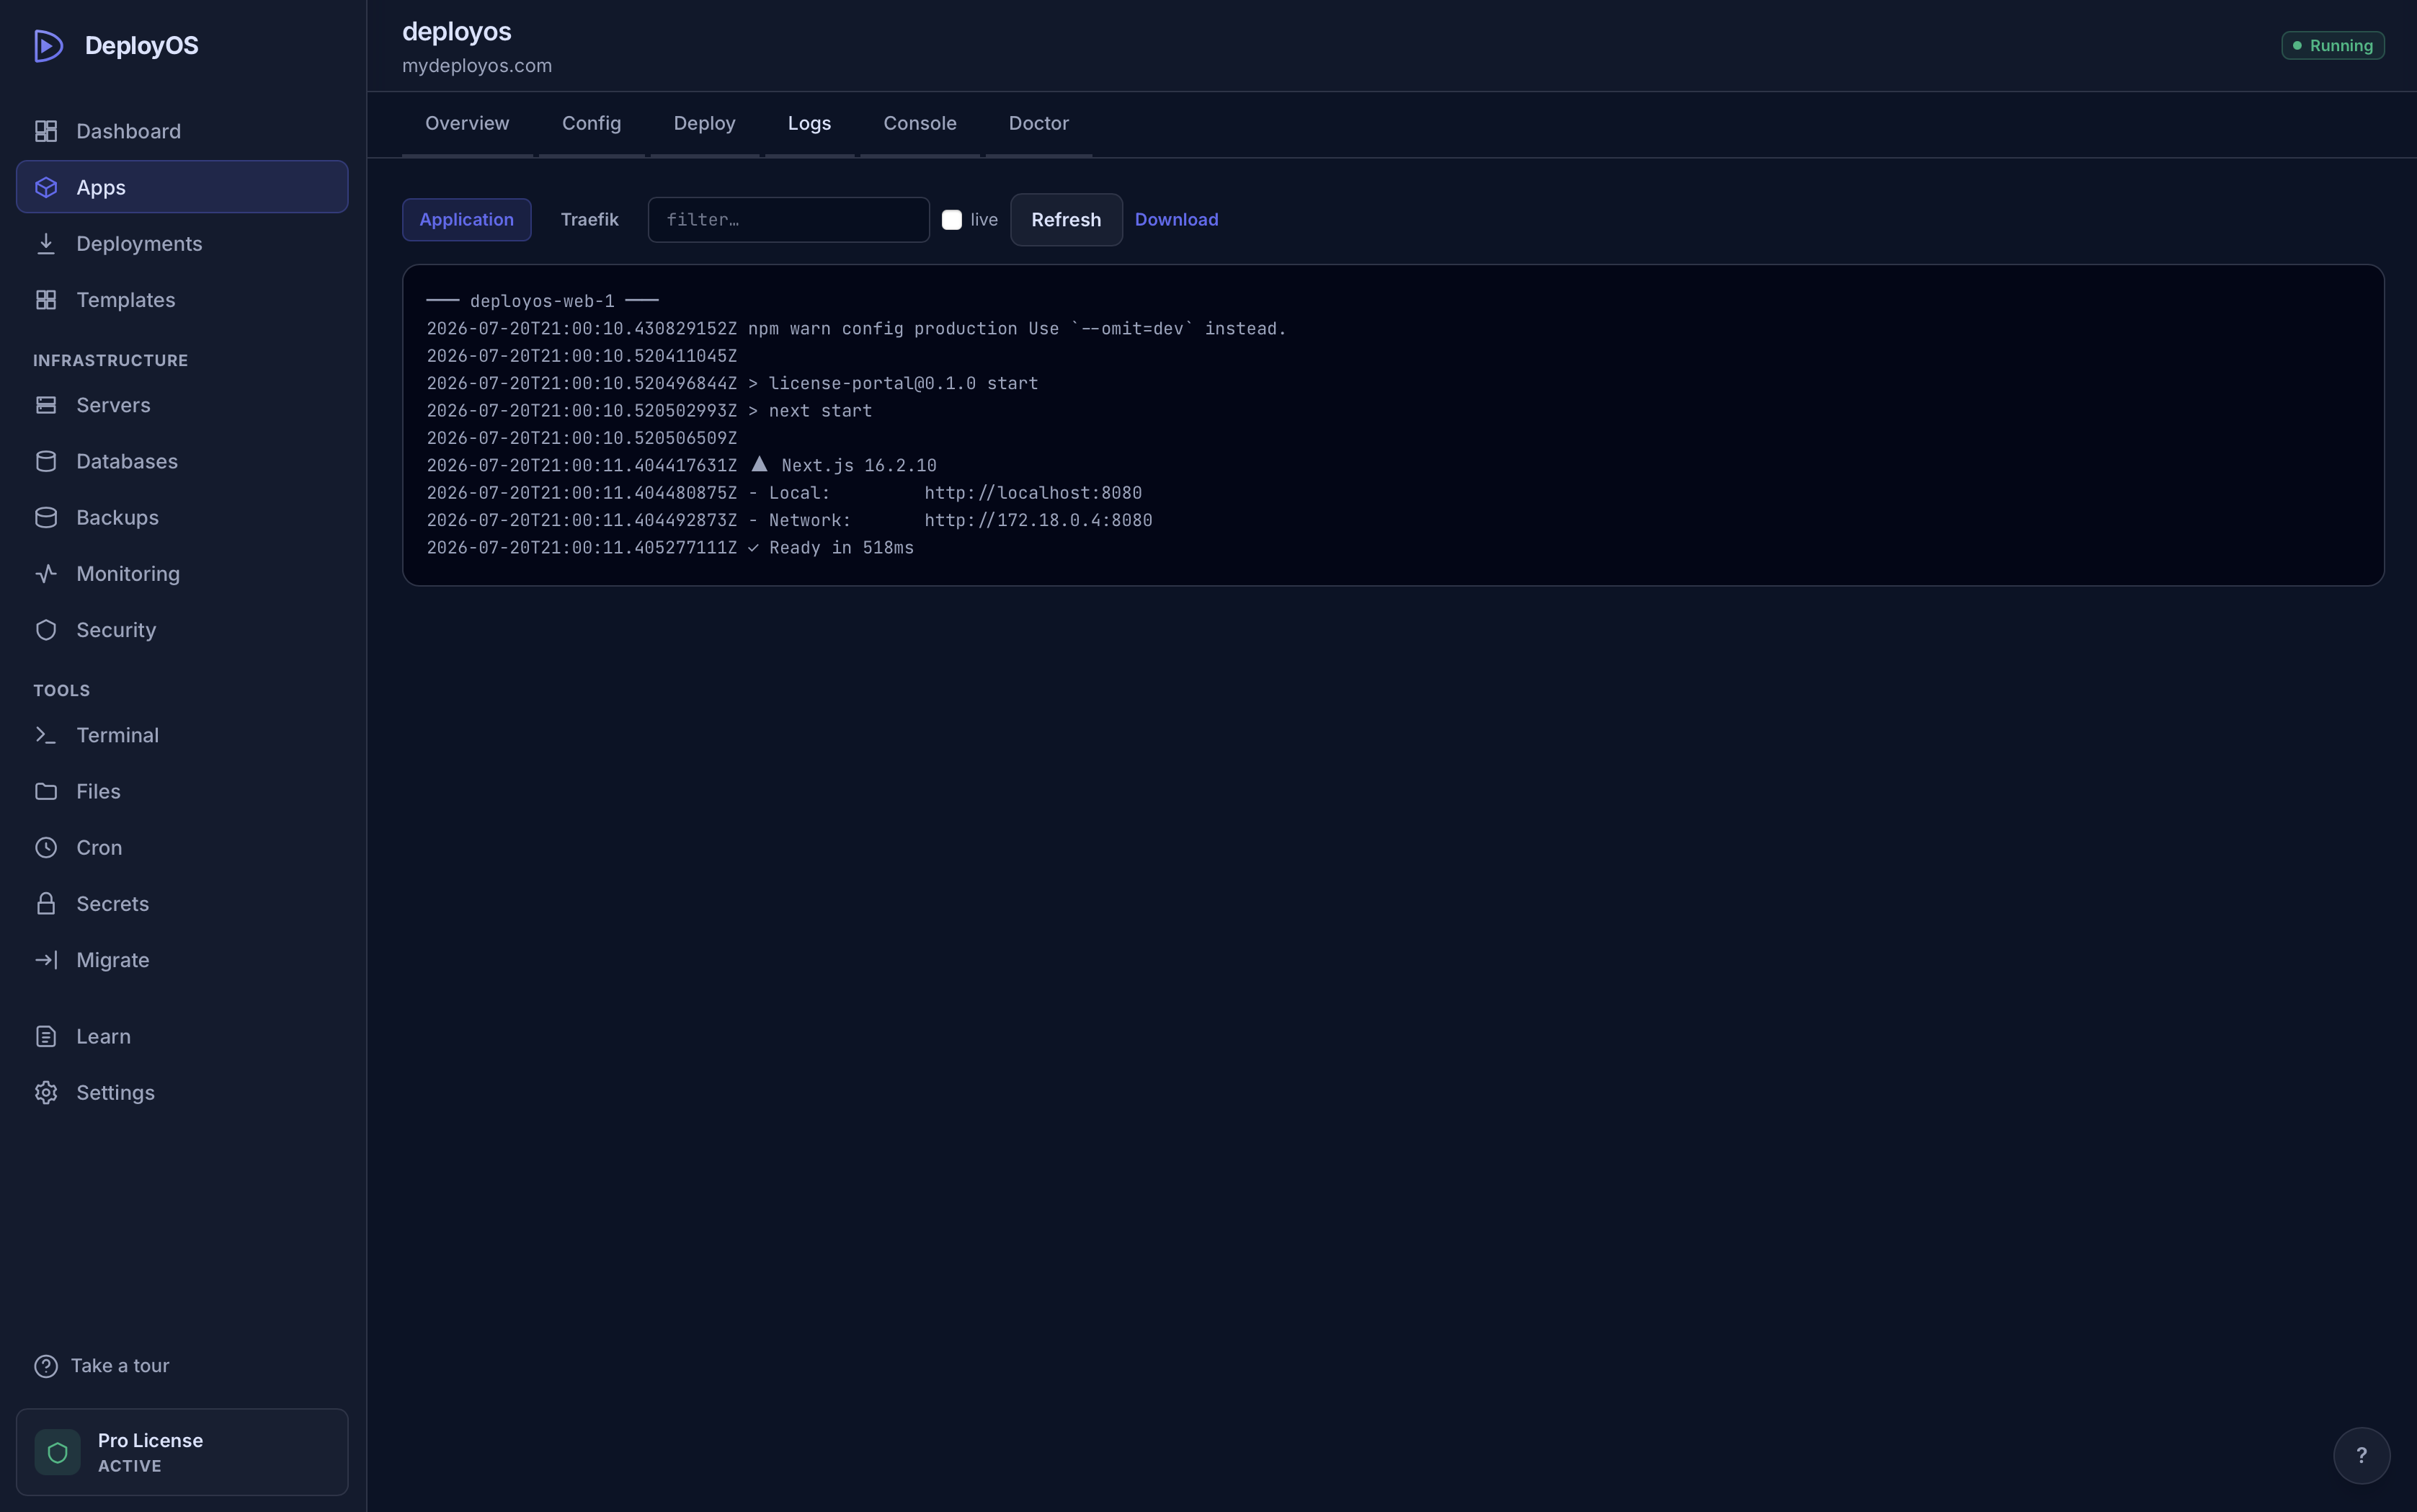Screen dimensions: 2417x1512
Task: Click the 'Next.js 16.2.10' log line
Action: (x=681, y=465)
